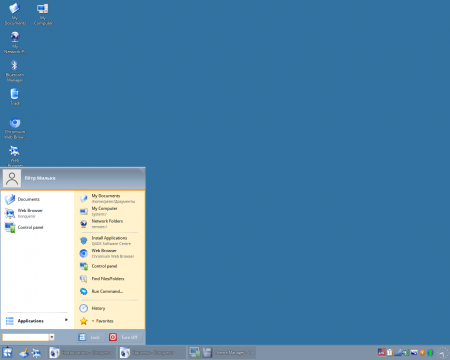Launch Web Browser Konqueror entry
450x360 pixels.
coord(37,213)
